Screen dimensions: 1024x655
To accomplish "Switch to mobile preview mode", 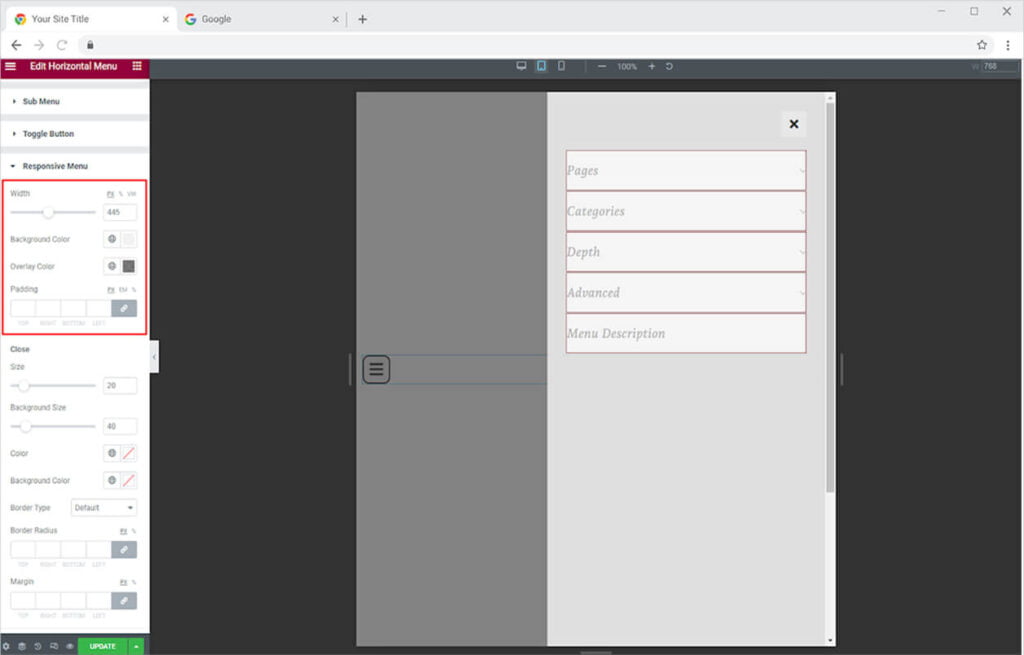I will click(561, 66).
